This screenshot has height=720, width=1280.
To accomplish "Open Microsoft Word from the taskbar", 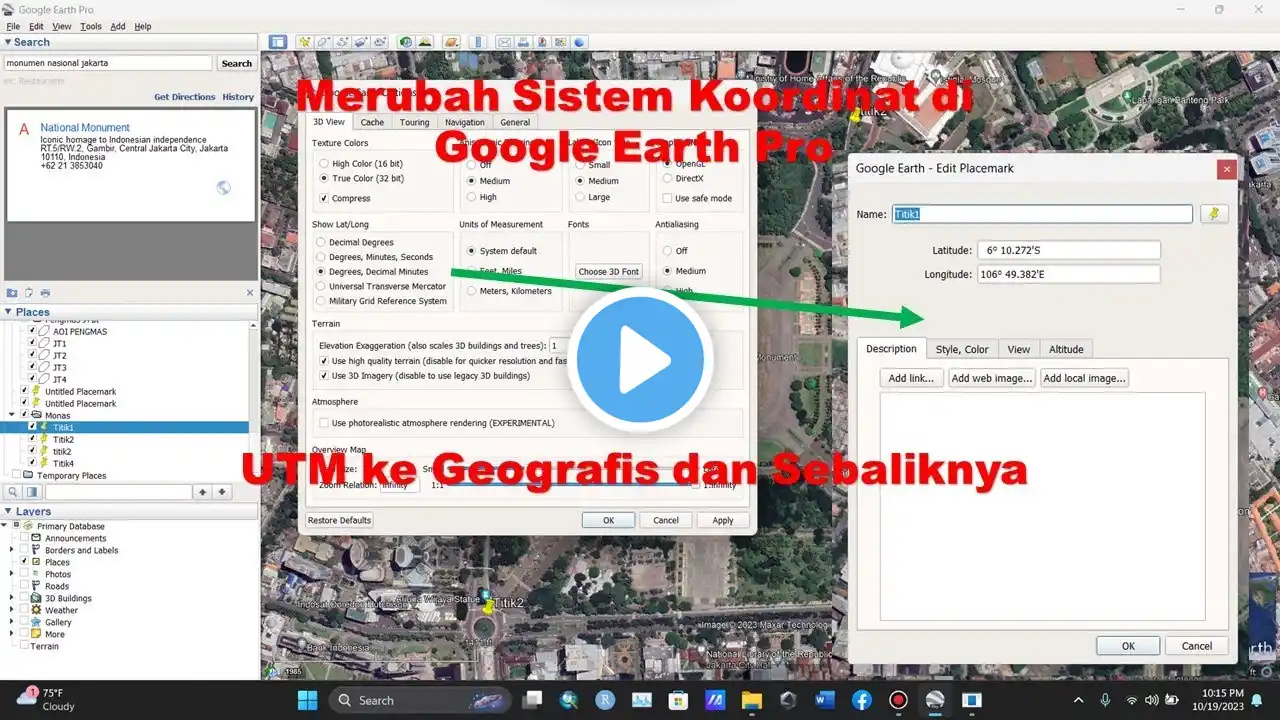I will [x=824, y=700].
